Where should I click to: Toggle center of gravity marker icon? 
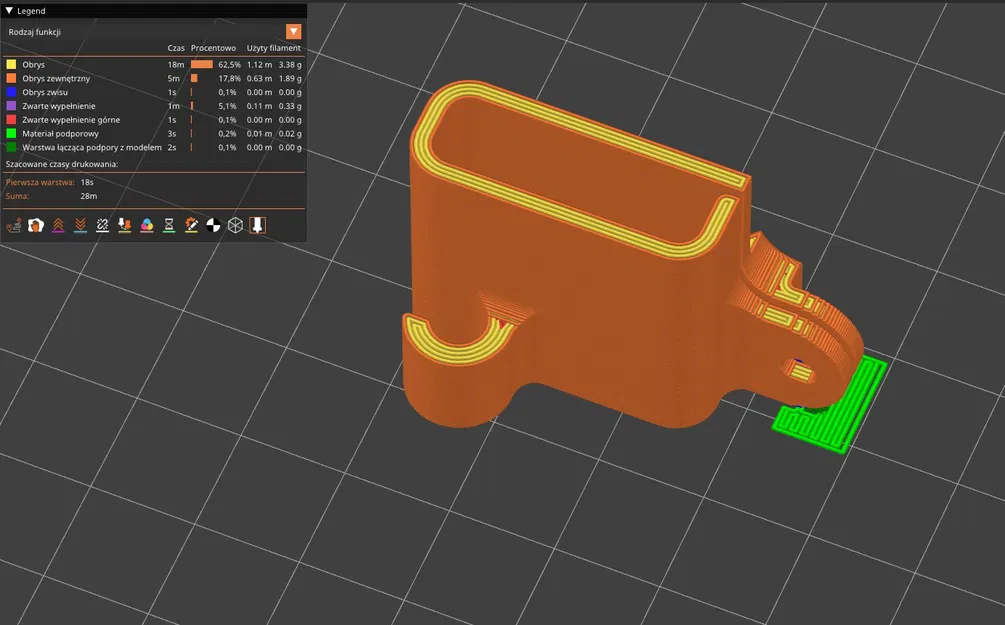tap(213, 225)
